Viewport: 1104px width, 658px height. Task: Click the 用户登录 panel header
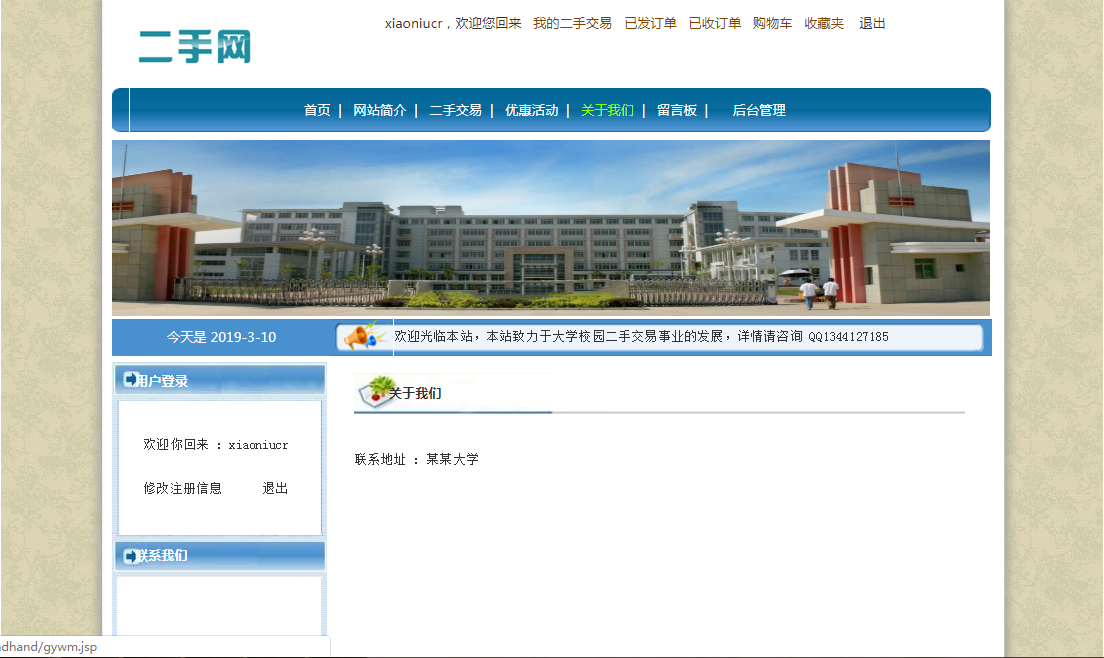220,380
